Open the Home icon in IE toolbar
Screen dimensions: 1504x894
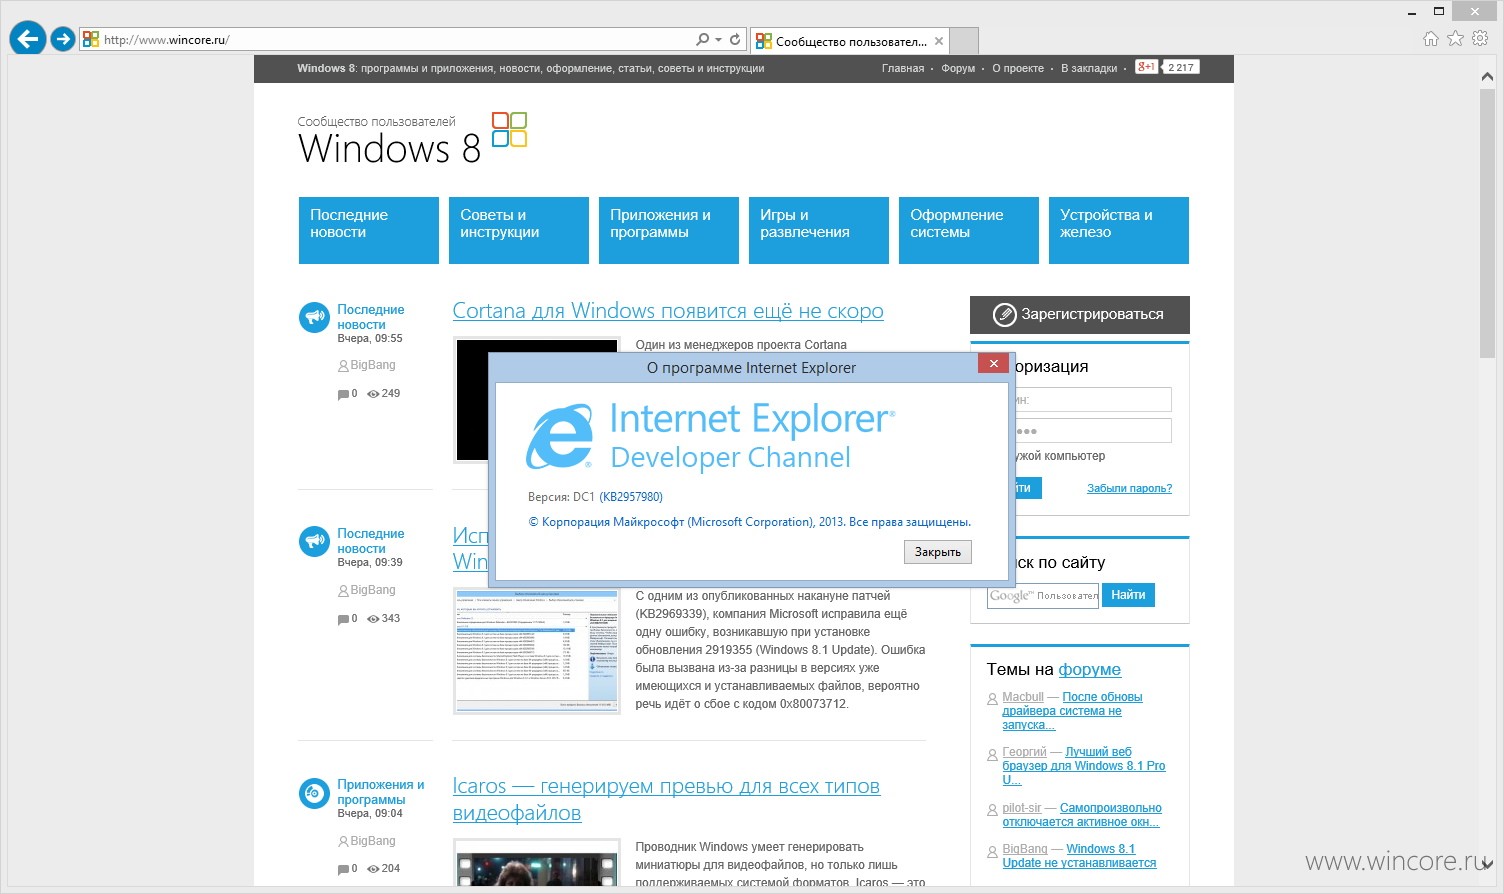[1431, 38]
